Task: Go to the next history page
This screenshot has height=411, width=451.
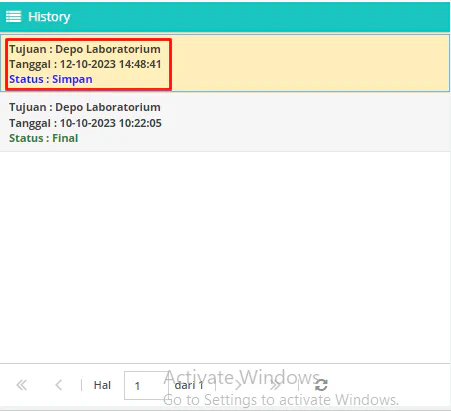Action: 238,385
